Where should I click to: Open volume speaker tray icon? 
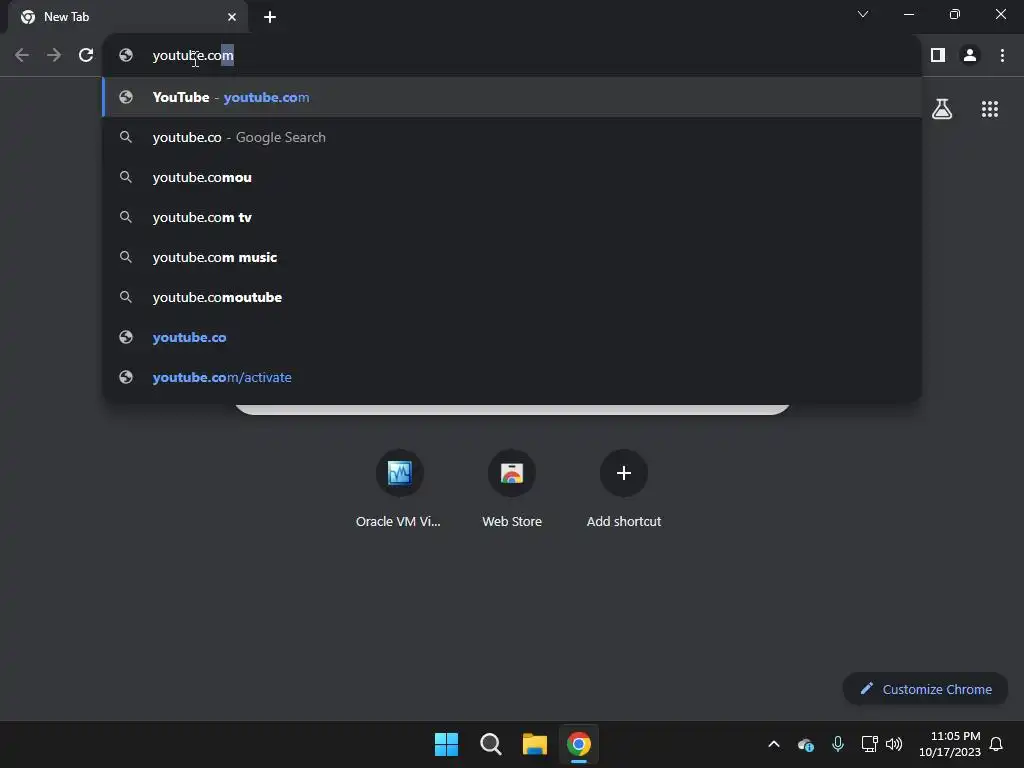click(894, 744)
